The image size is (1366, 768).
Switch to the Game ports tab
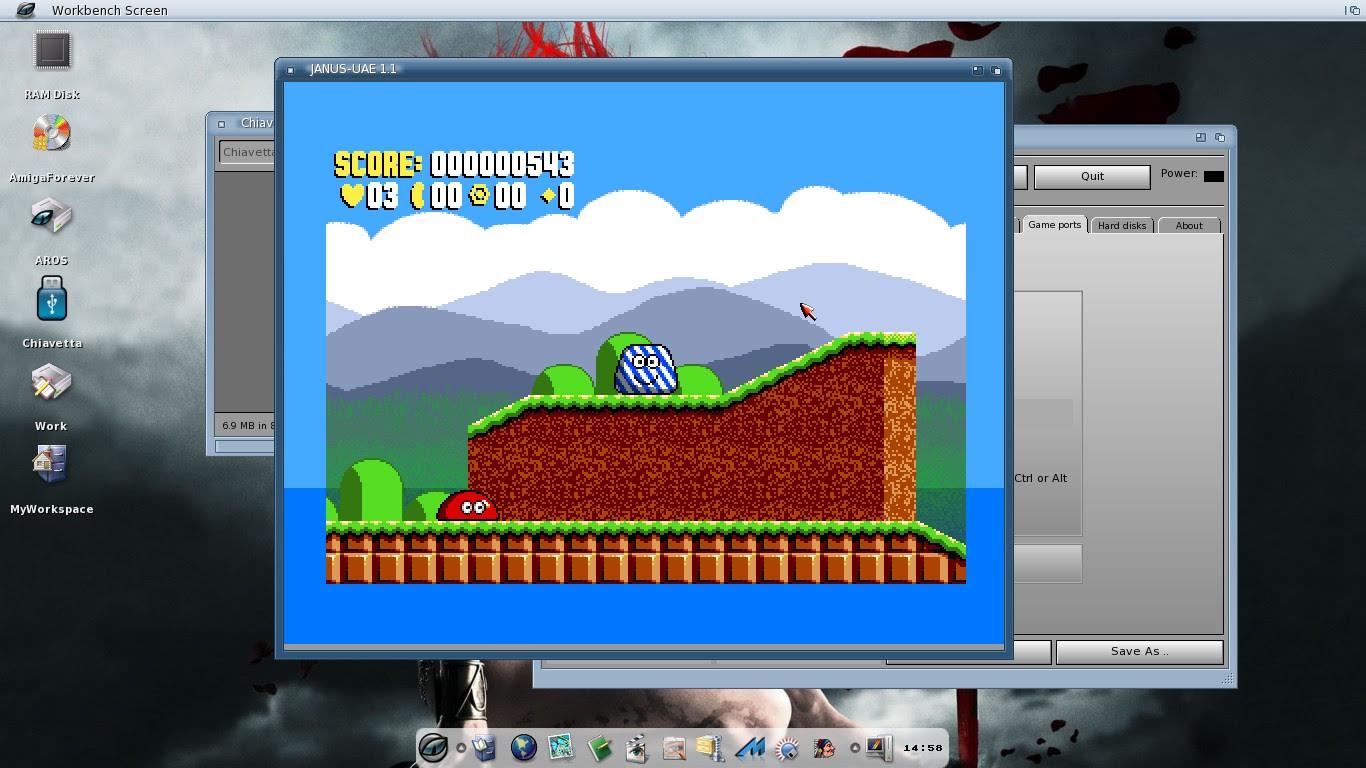click(x=1055, y=225)
